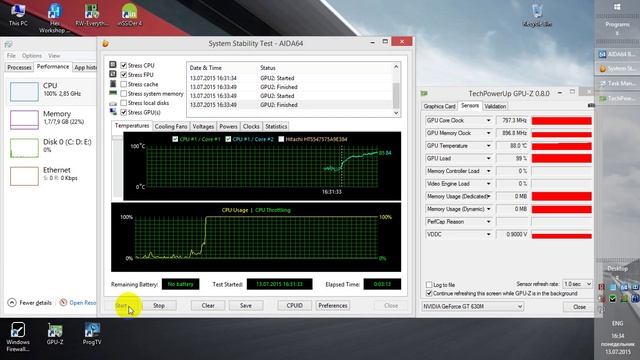
Task: Open the Windows Start button
Action: pyautogui.click(x=617, y=7)
